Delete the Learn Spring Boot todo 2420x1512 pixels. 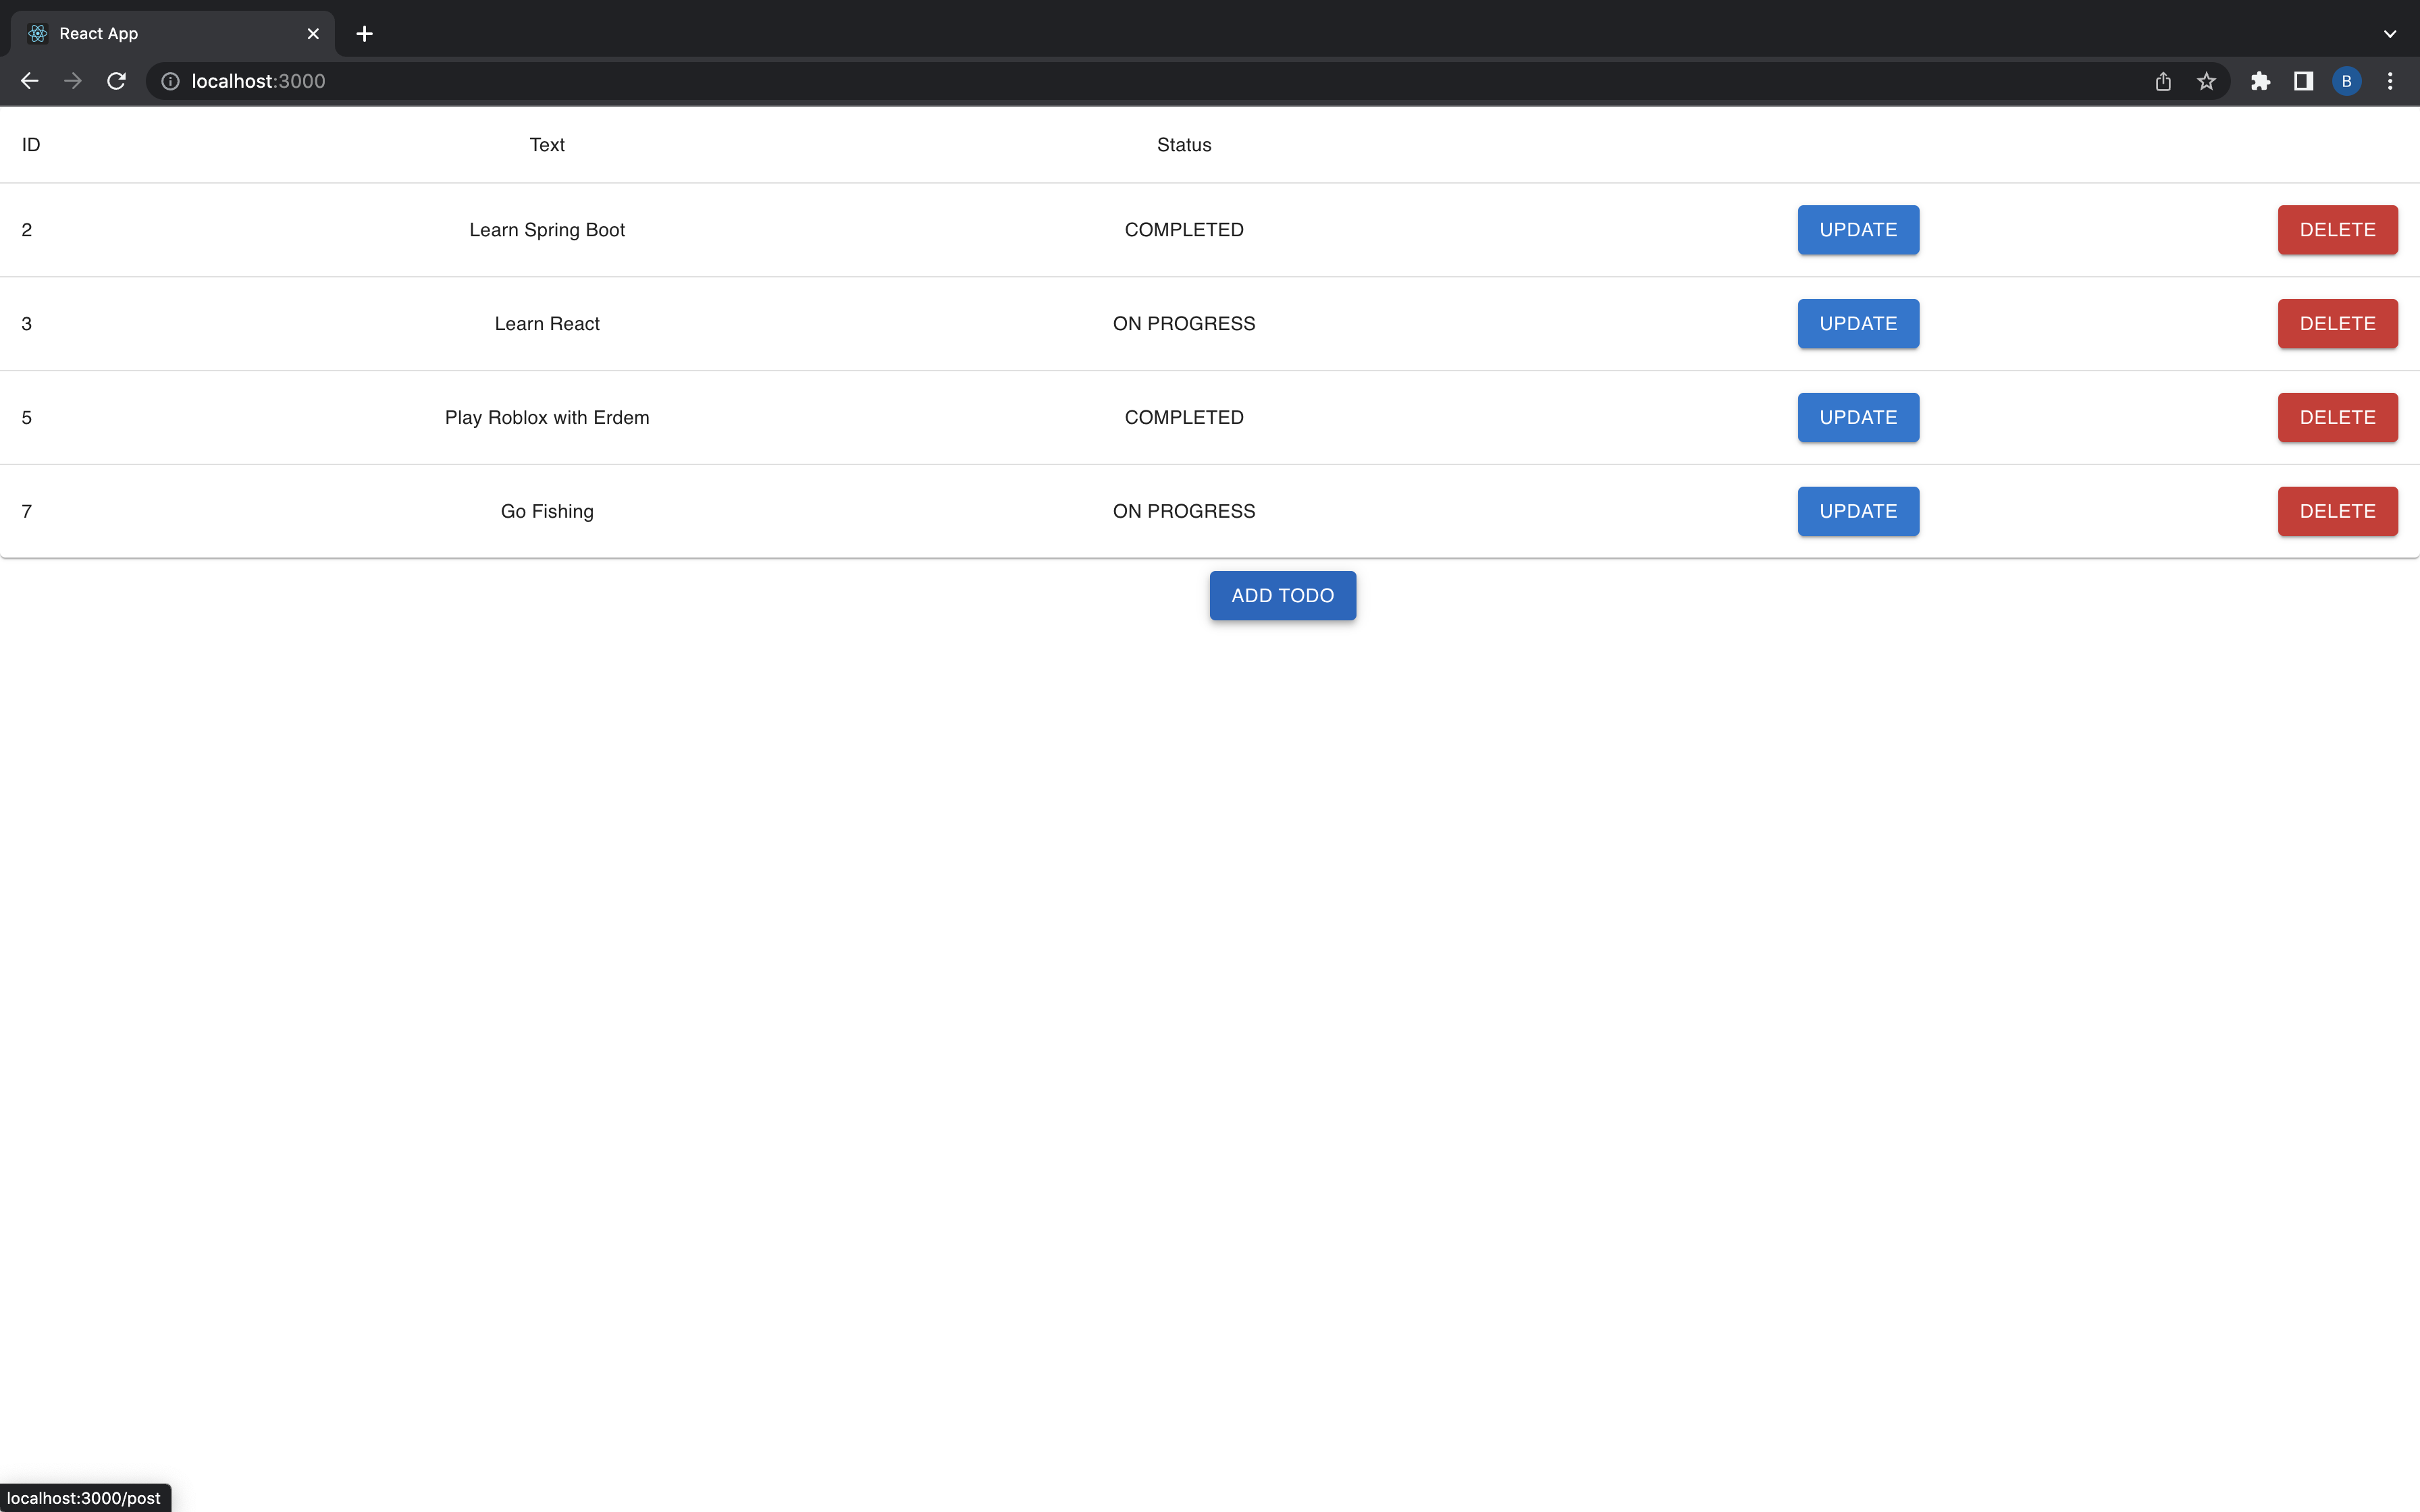click(2337, 229)
